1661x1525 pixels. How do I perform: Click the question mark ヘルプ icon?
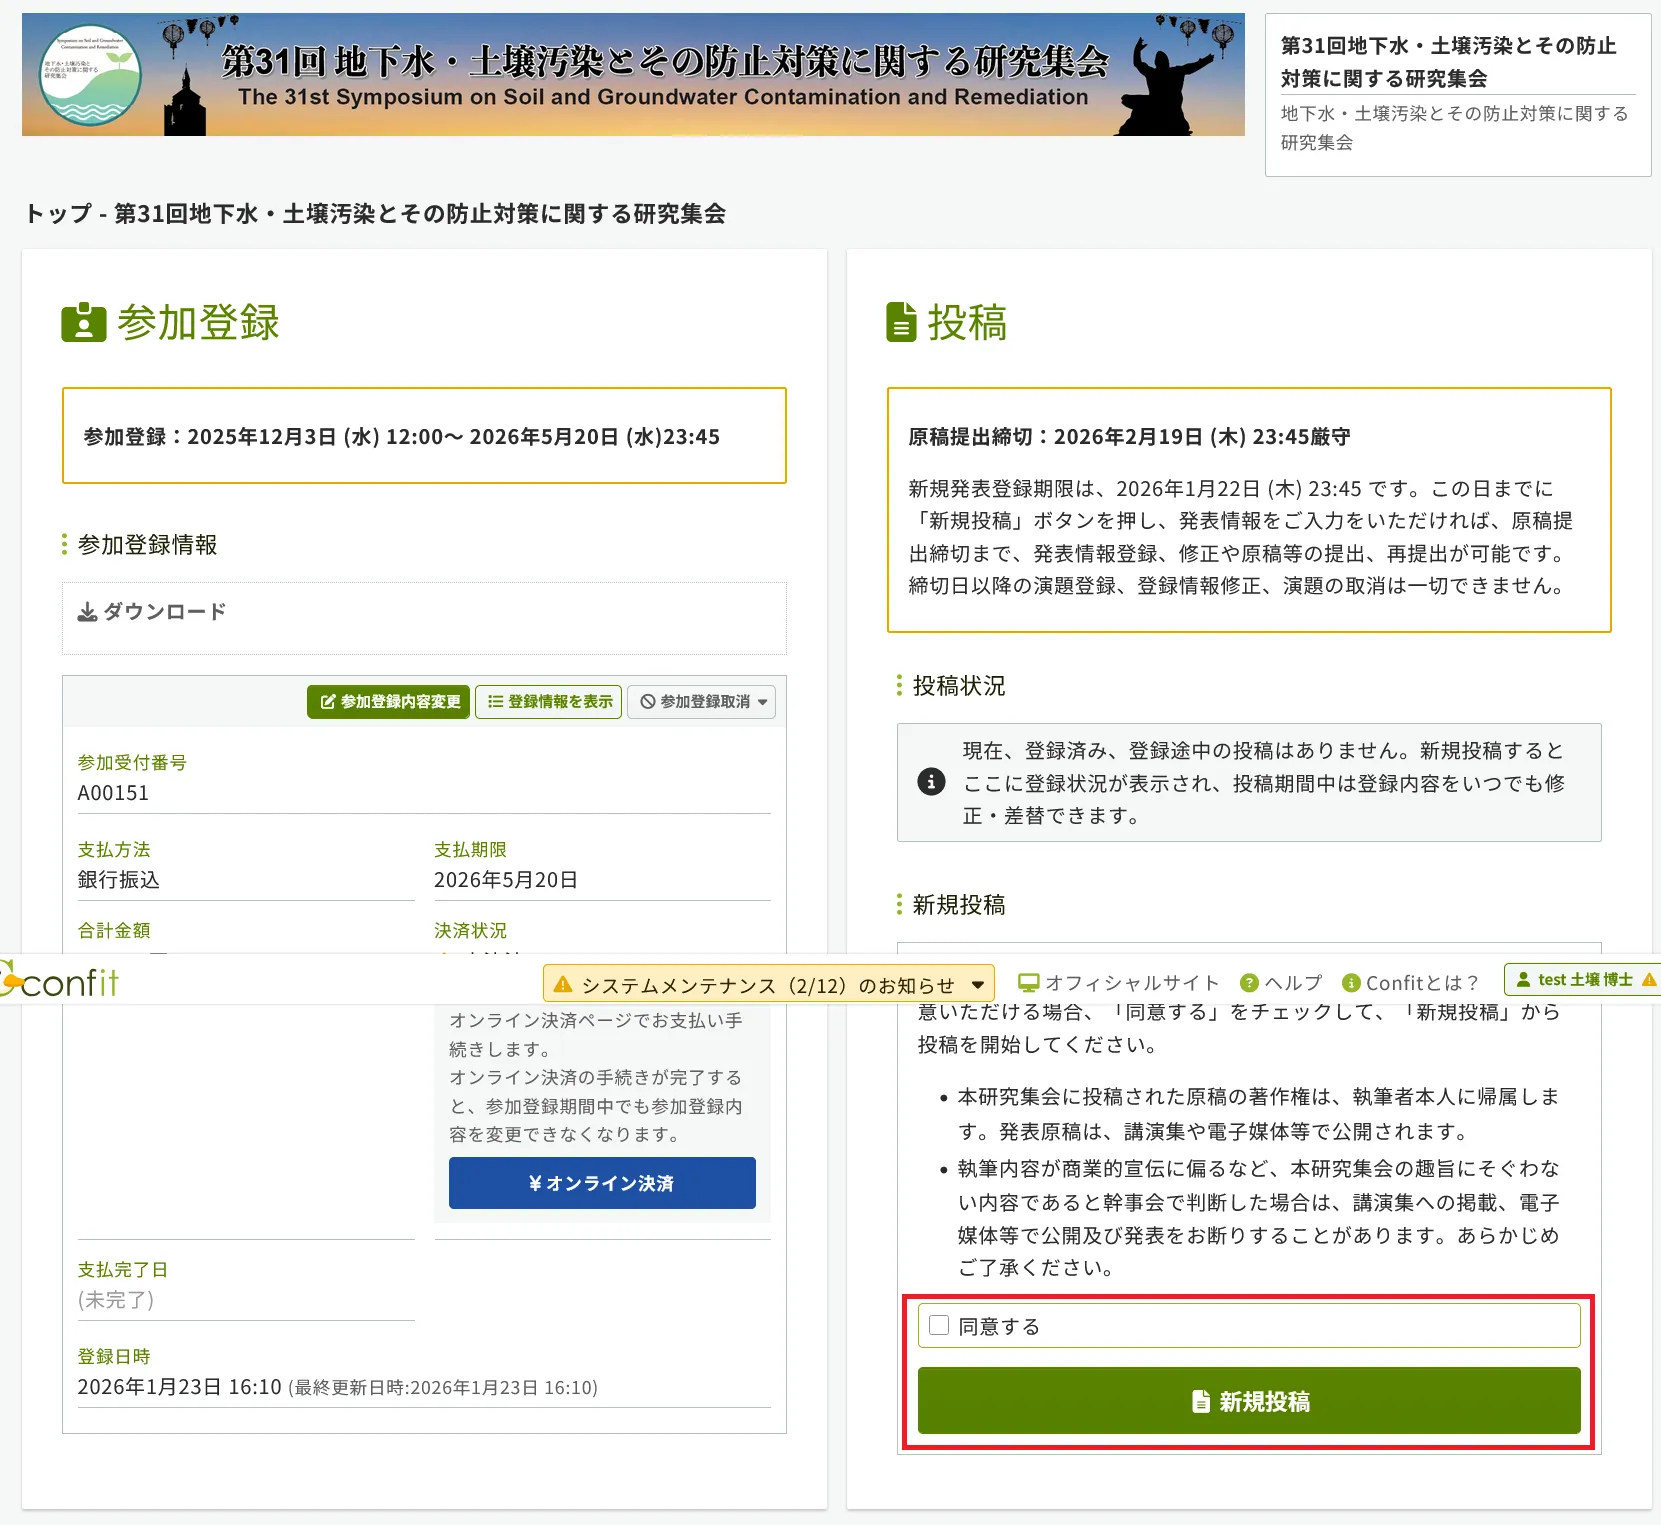tap(1249, 983)
